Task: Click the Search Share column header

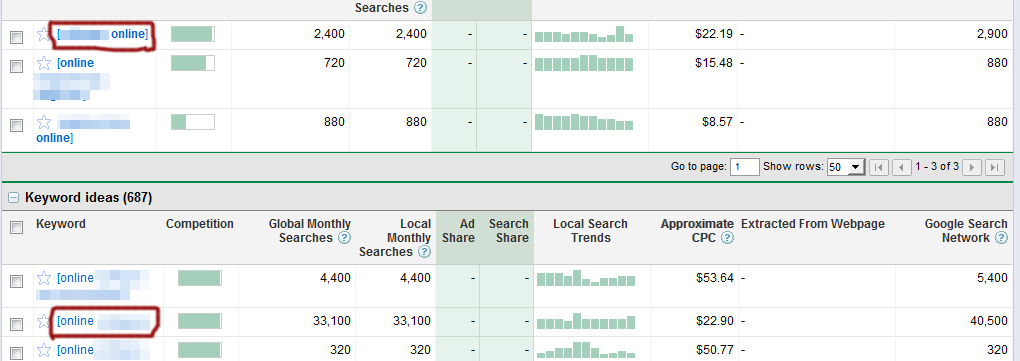Action: click(509, 231)
